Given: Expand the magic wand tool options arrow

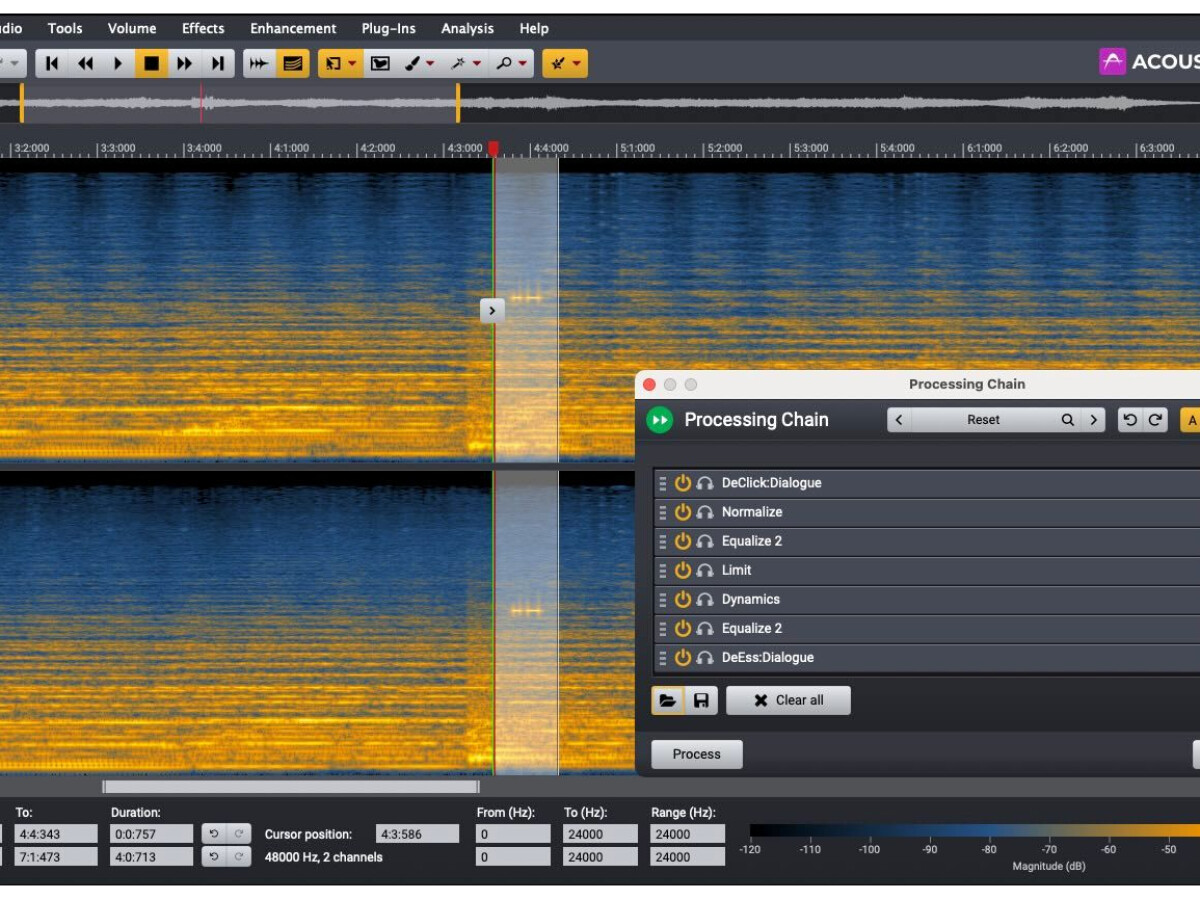Looking at the screenshot, I should tap(477, 64).
